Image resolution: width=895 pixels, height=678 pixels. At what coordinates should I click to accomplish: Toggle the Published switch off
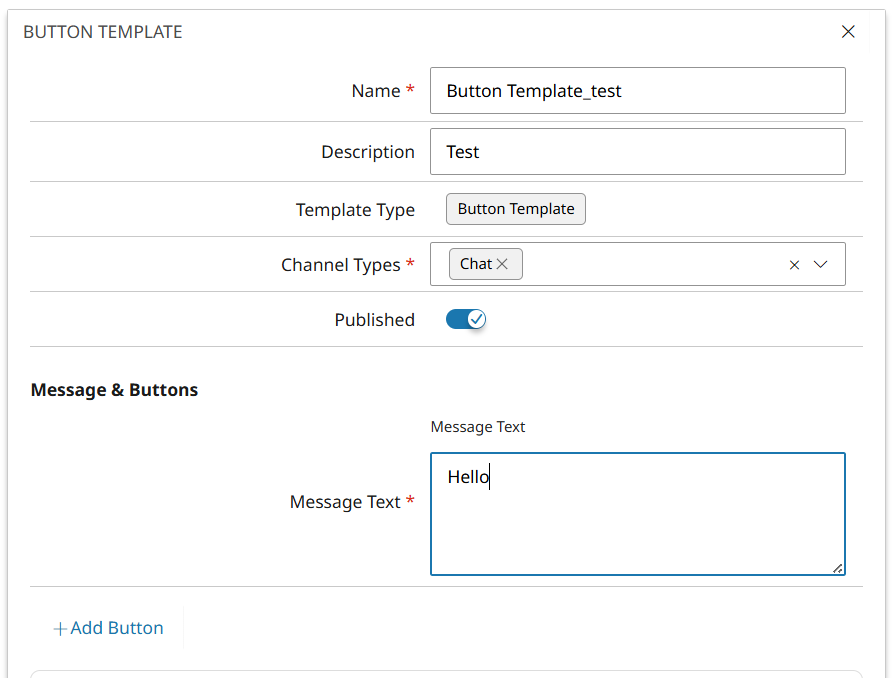click(x=466, y=320)
